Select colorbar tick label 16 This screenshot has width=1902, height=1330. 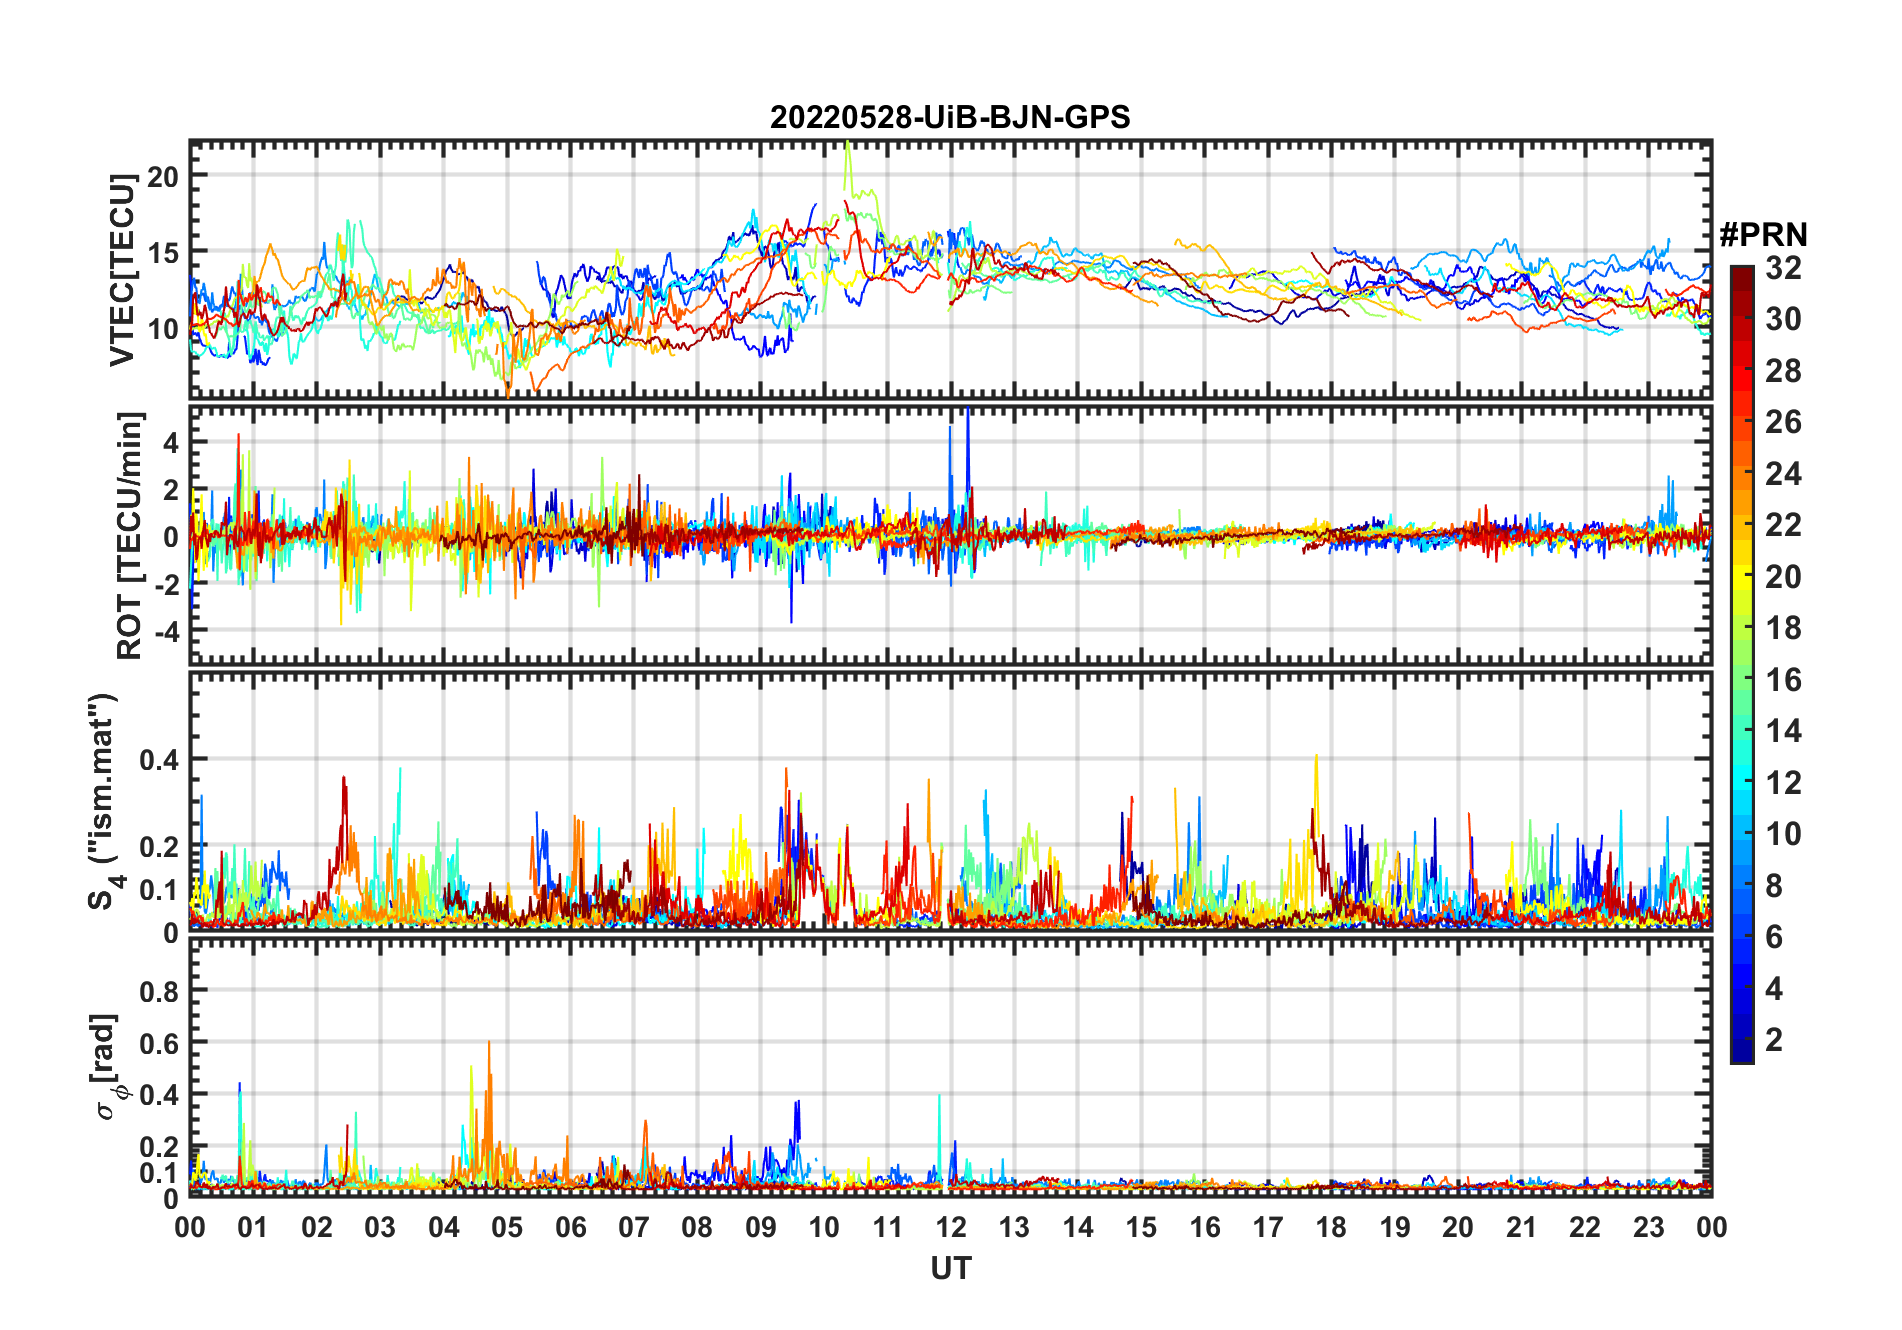click(1783, 680)
